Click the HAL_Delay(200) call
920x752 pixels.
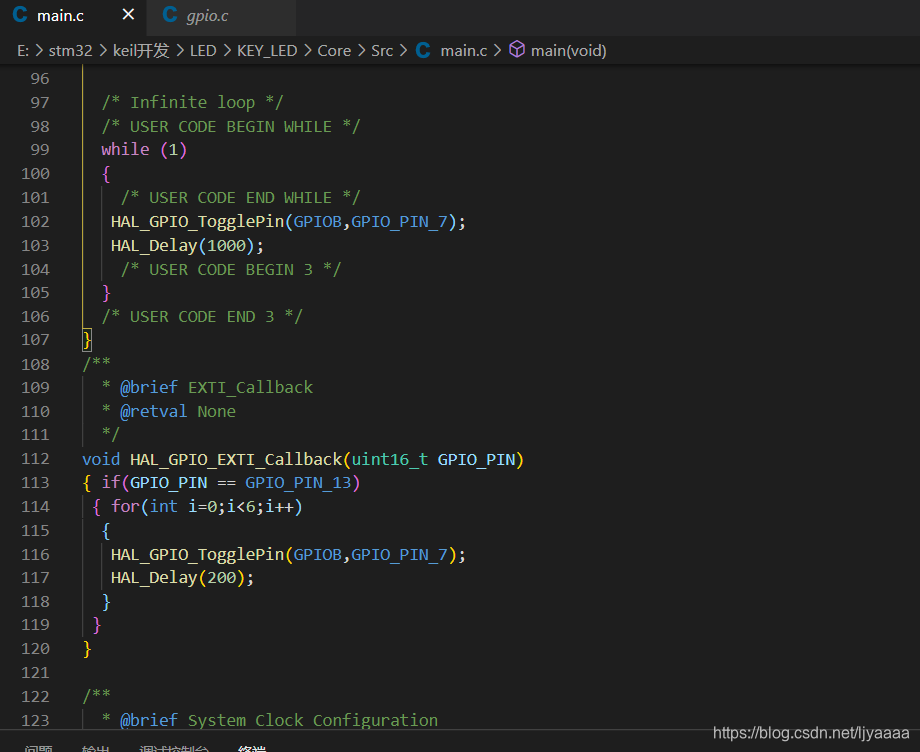tap(182, 578)
